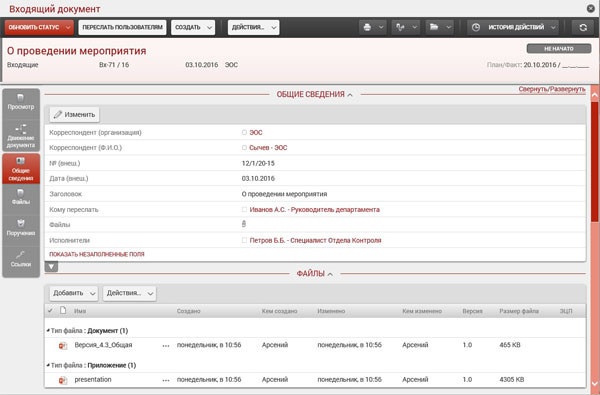Screen dimensions: 600x395
Task: Click the Свернуть/Развернуть link
Action: click(x=552, y=89)
